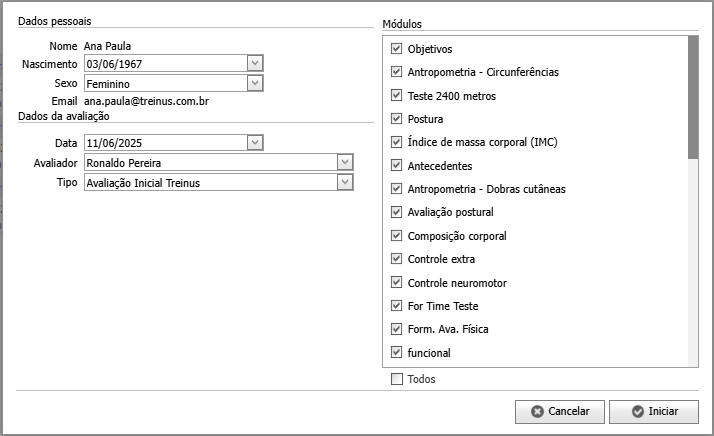
Task: Check the Todos checkbox
Action: click(397, 379)
